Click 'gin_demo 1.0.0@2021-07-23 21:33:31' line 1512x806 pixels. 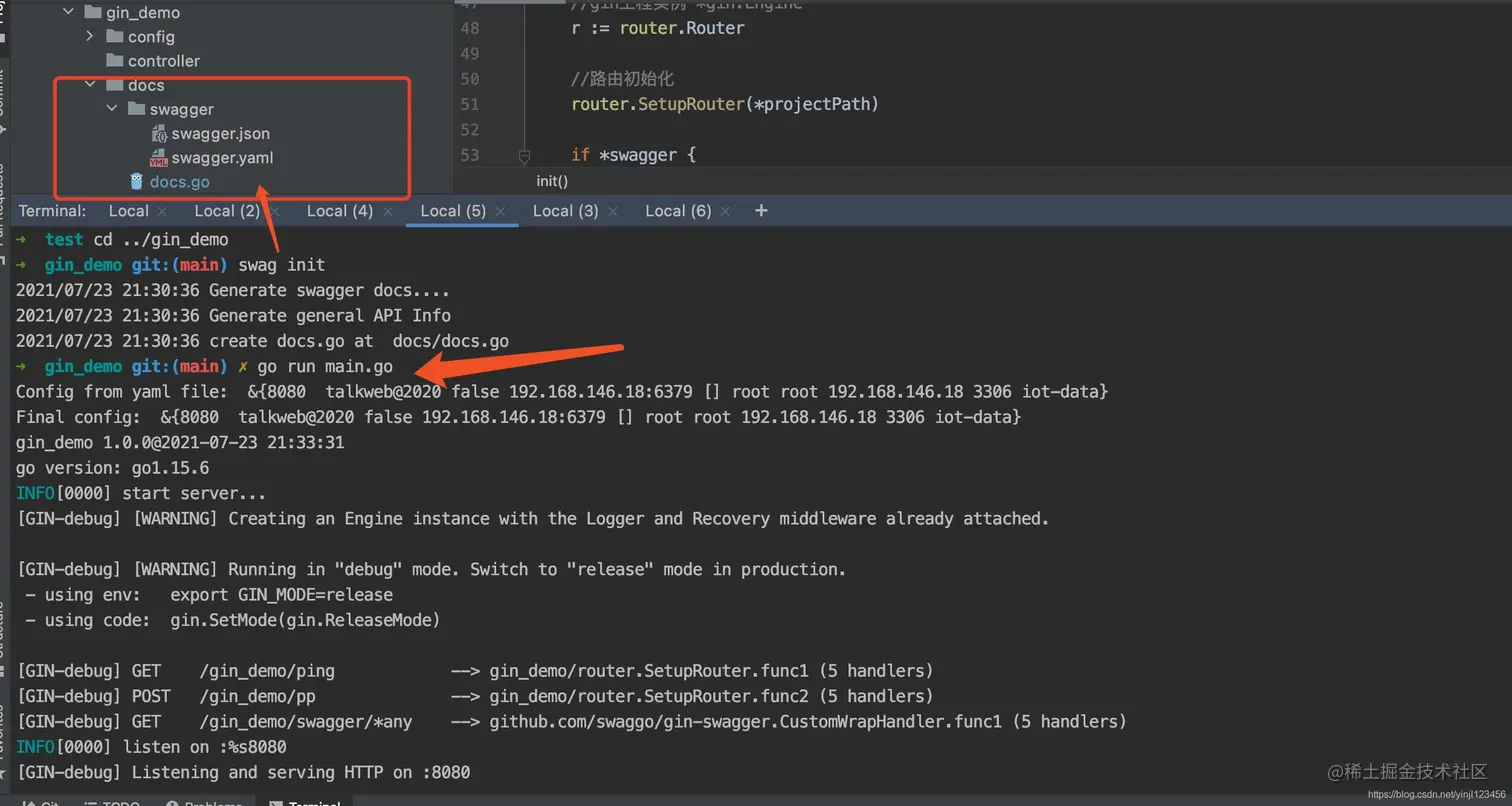180,442
